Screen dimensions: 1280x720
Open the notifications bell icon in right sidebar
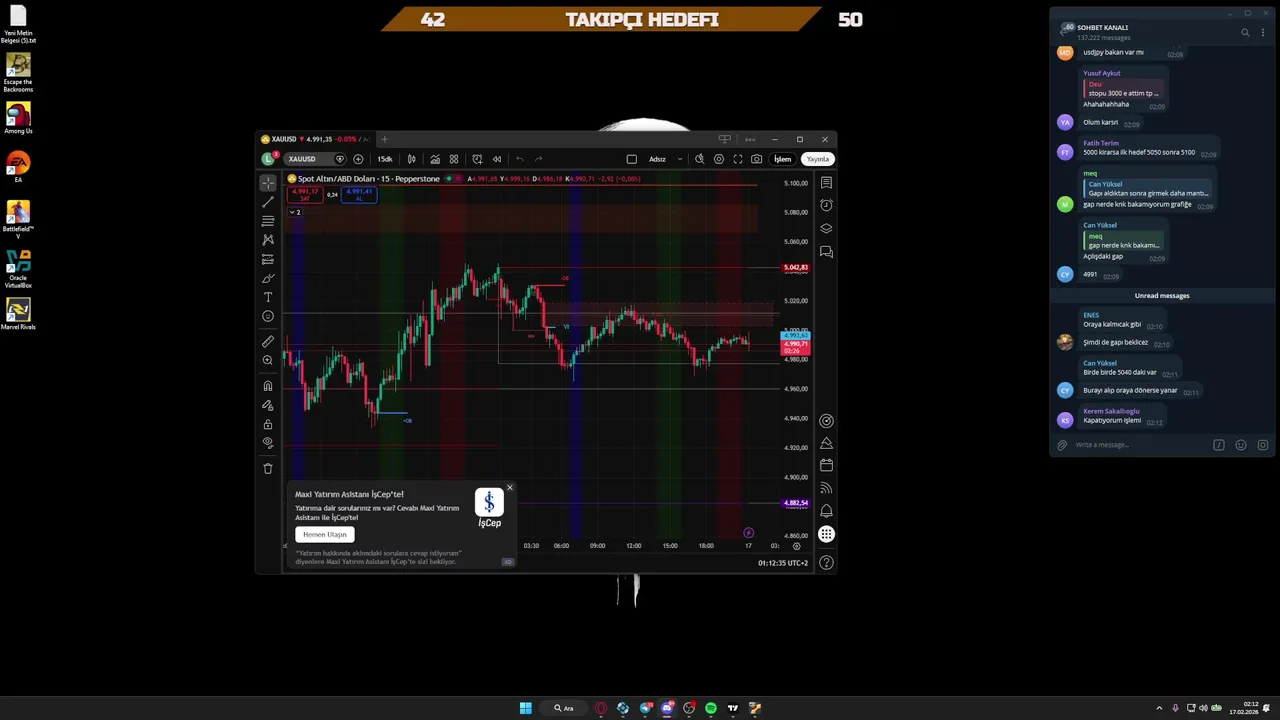(826, 511)
